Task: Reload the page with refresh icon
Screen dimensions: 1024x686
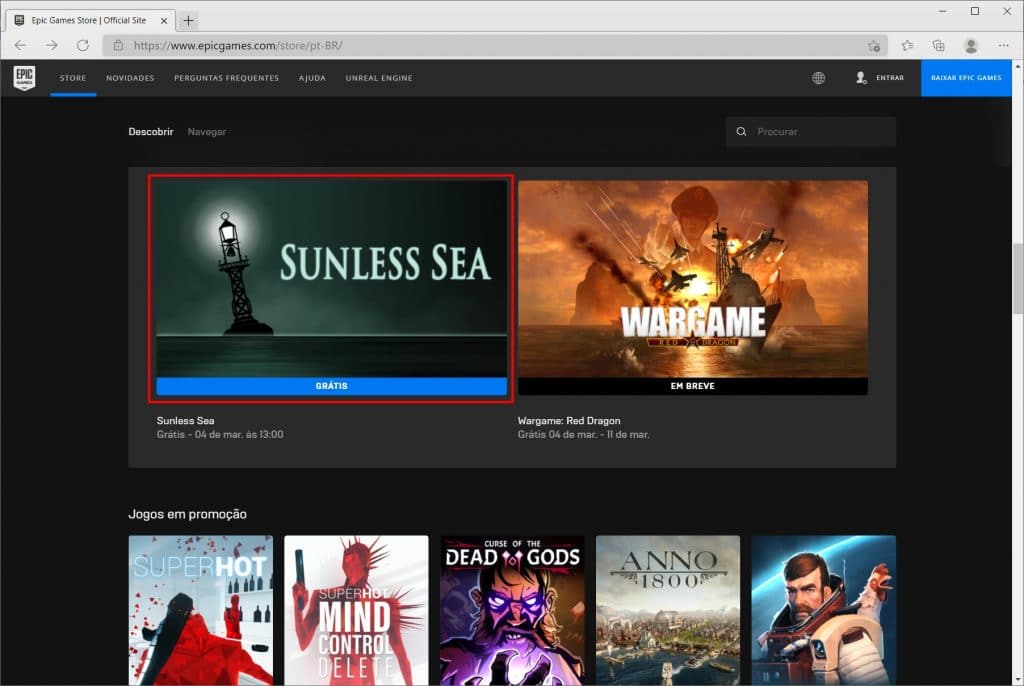Action: click(x=83, y=45)
